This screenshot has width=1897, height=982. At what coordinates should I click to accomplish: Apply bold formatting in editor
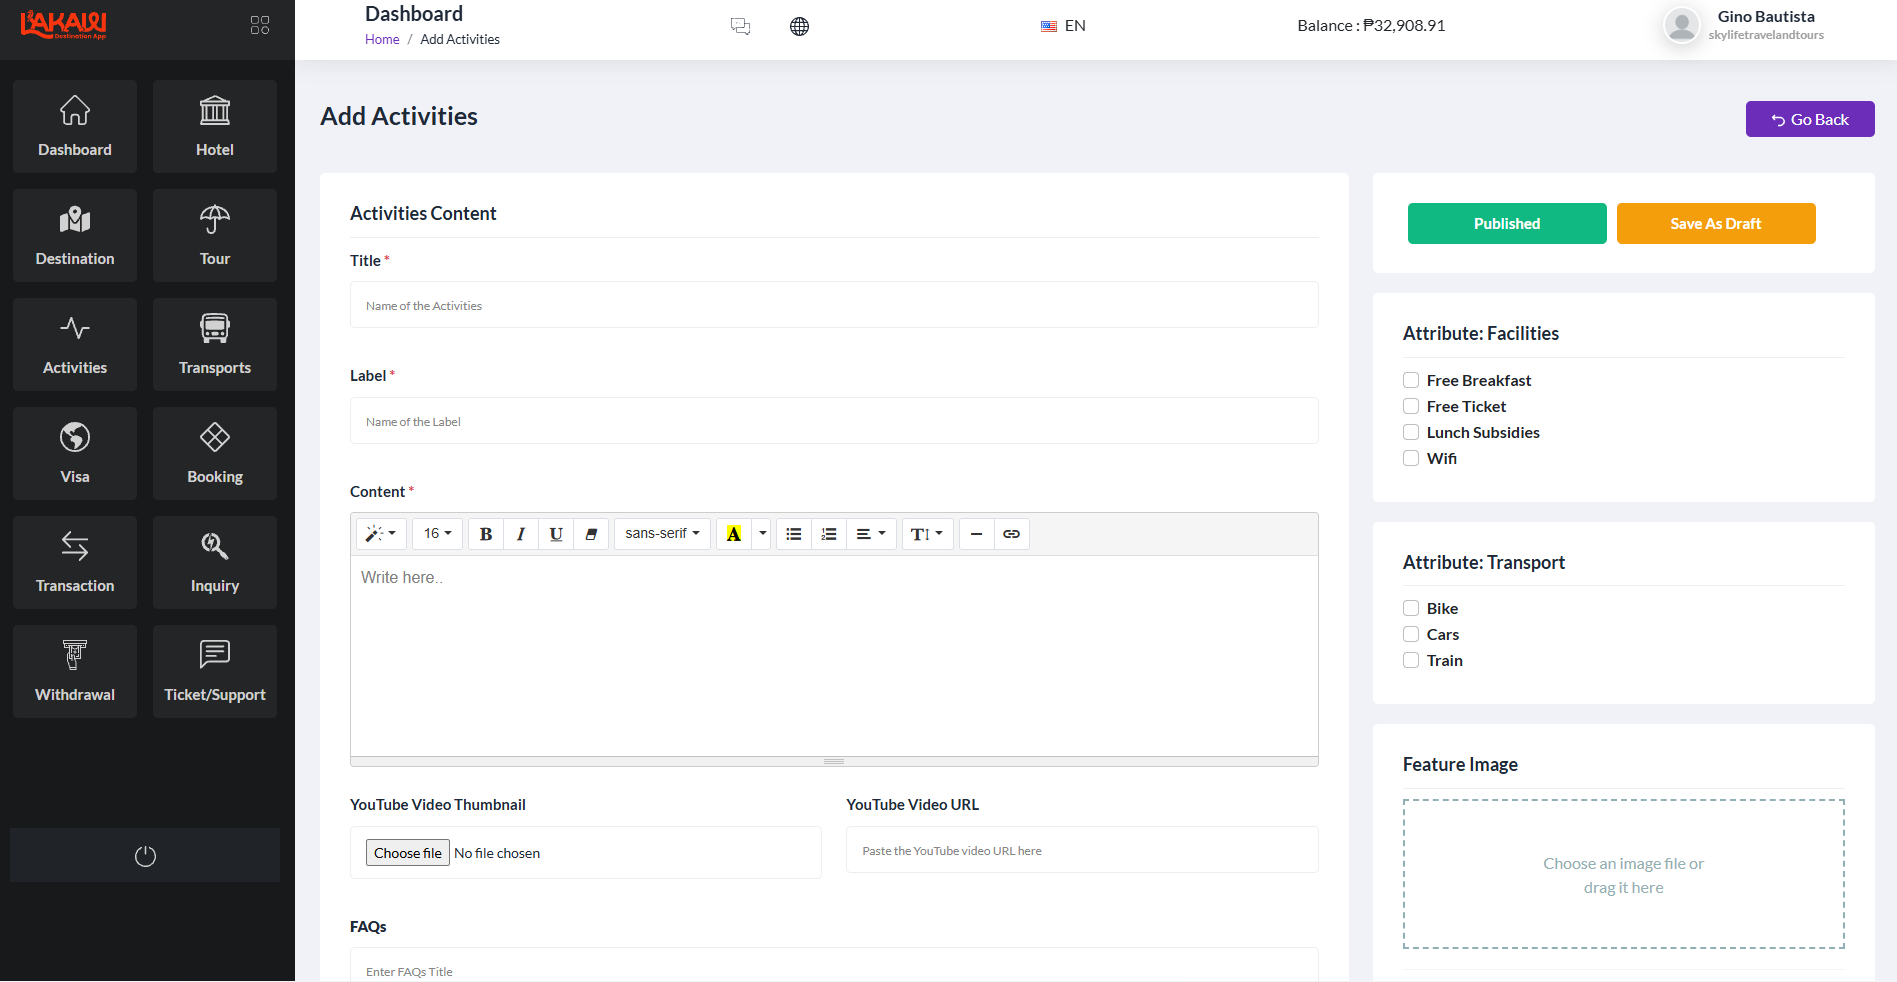tap(486, 534)
